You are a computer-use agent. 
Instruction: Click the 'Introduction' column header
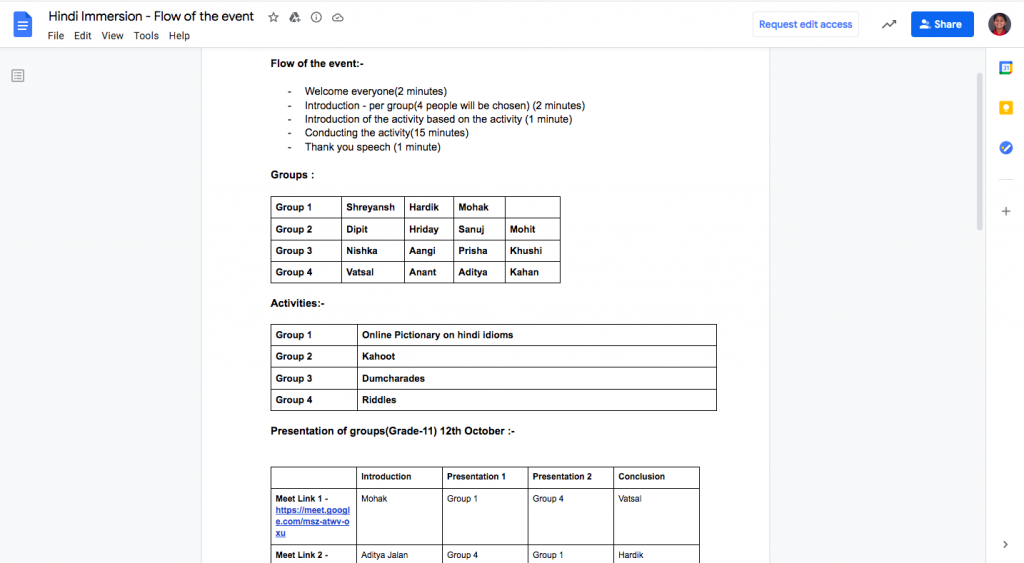pyautogui.click(x=399, y=477)
